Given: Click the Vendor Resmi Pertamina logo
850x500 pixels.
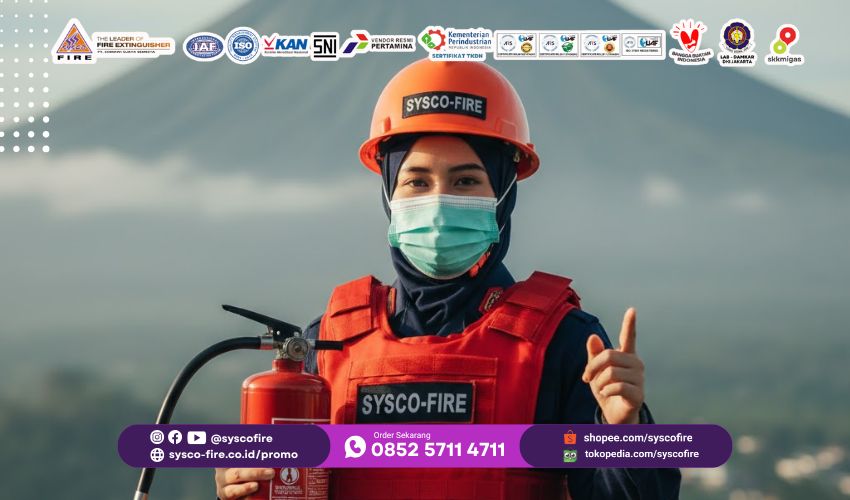Looking at the screenshot, I should [x=378, y=43].
